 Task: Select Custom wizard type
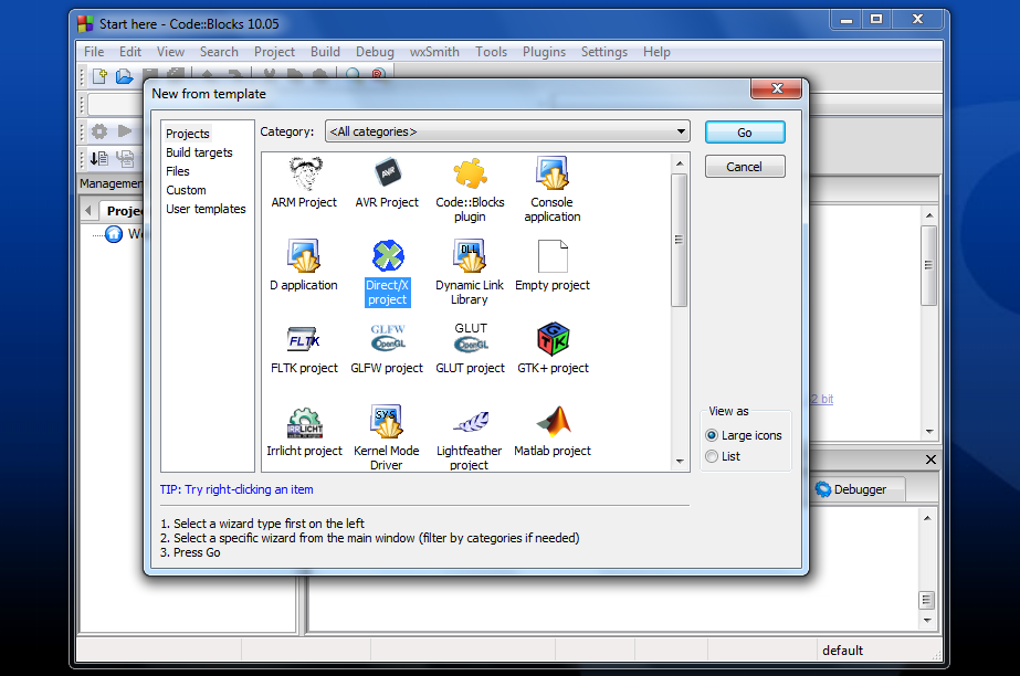pyautogui.click(x=186, y=190)
